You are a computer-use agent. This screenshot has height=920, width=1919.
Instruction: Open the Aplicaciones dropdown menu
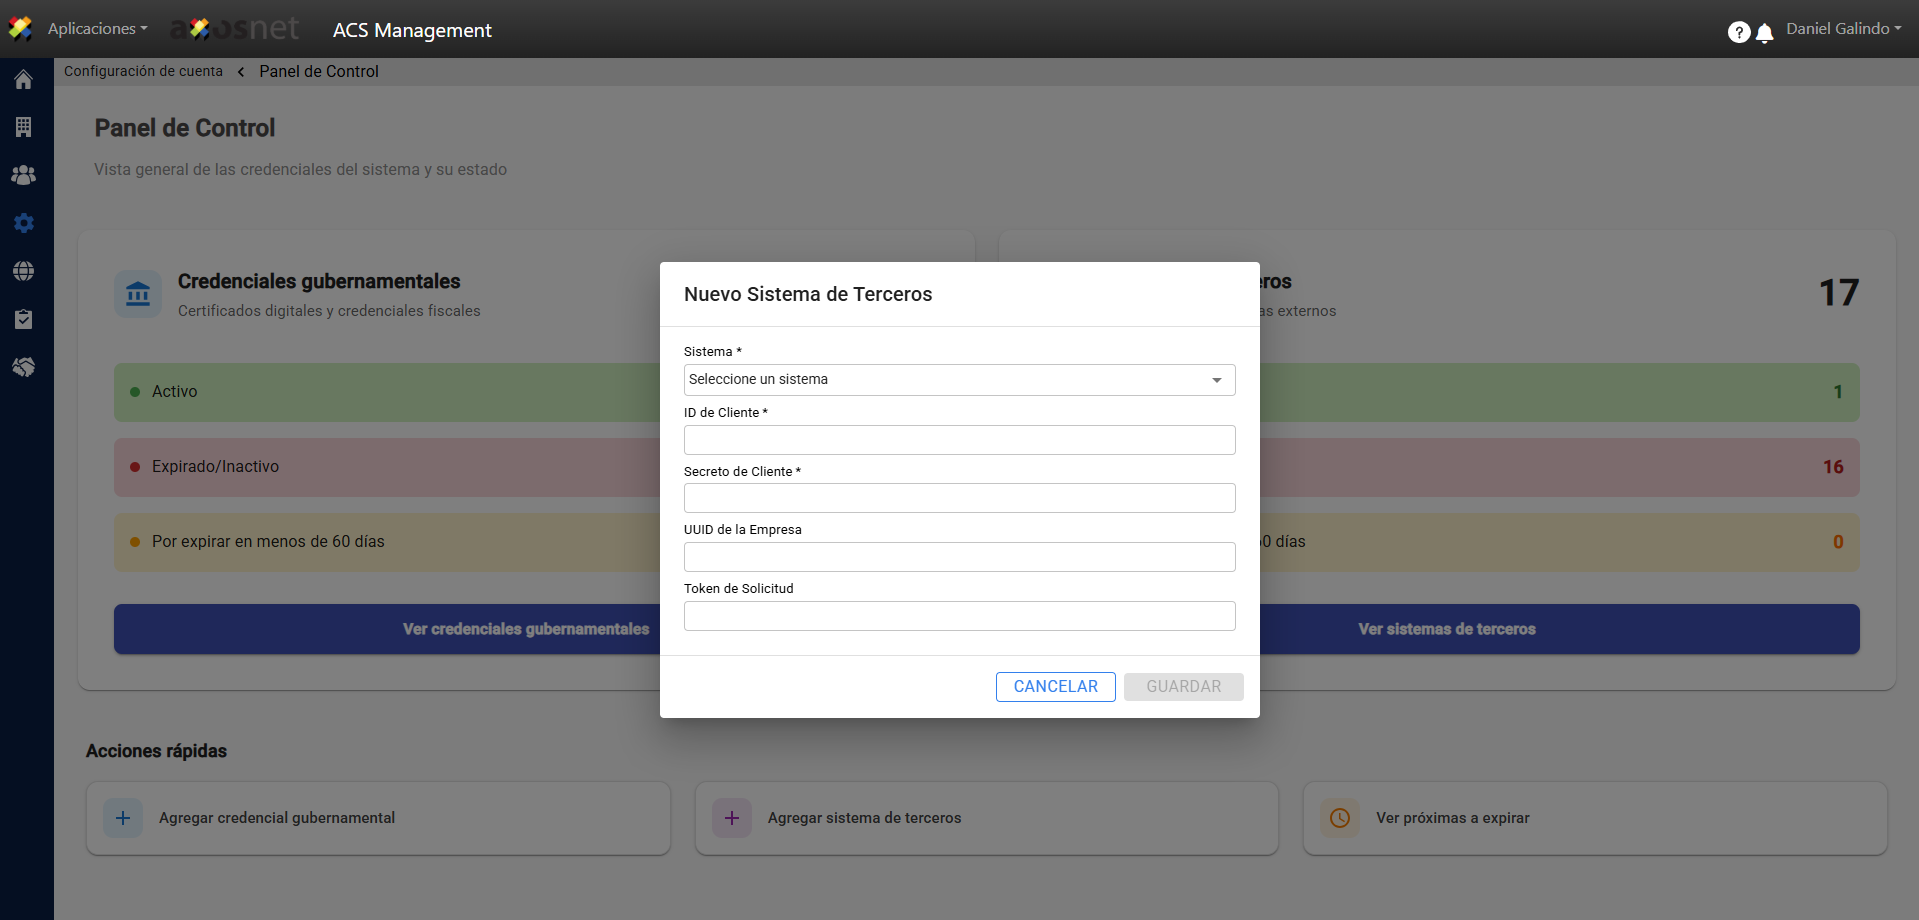pyautogui.click(x=97, y=29)
